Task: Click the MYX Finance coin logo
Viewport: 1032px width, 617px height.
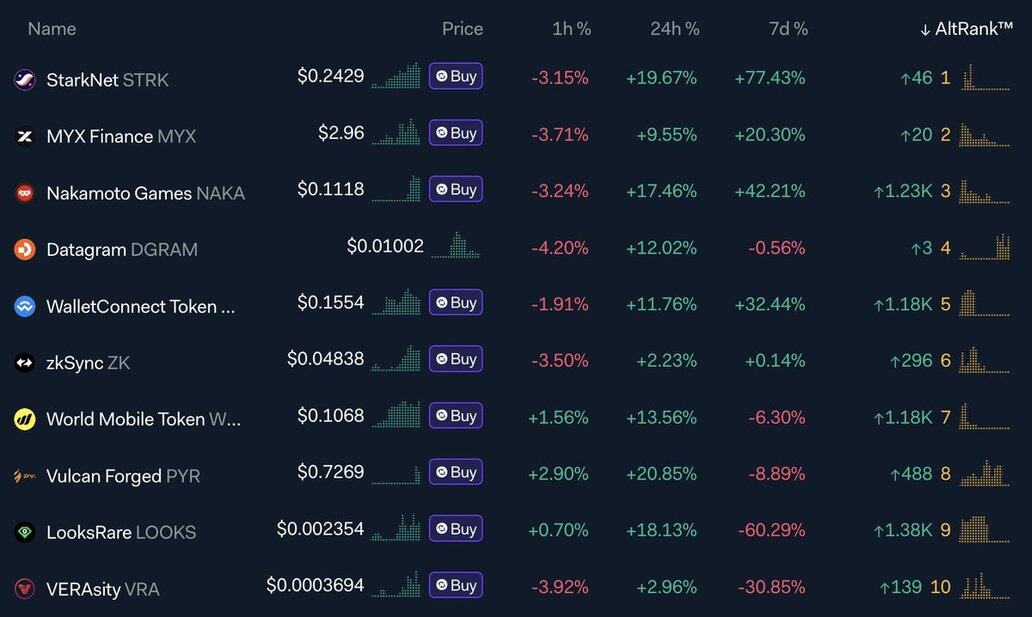Action: [x=25, y=136]
